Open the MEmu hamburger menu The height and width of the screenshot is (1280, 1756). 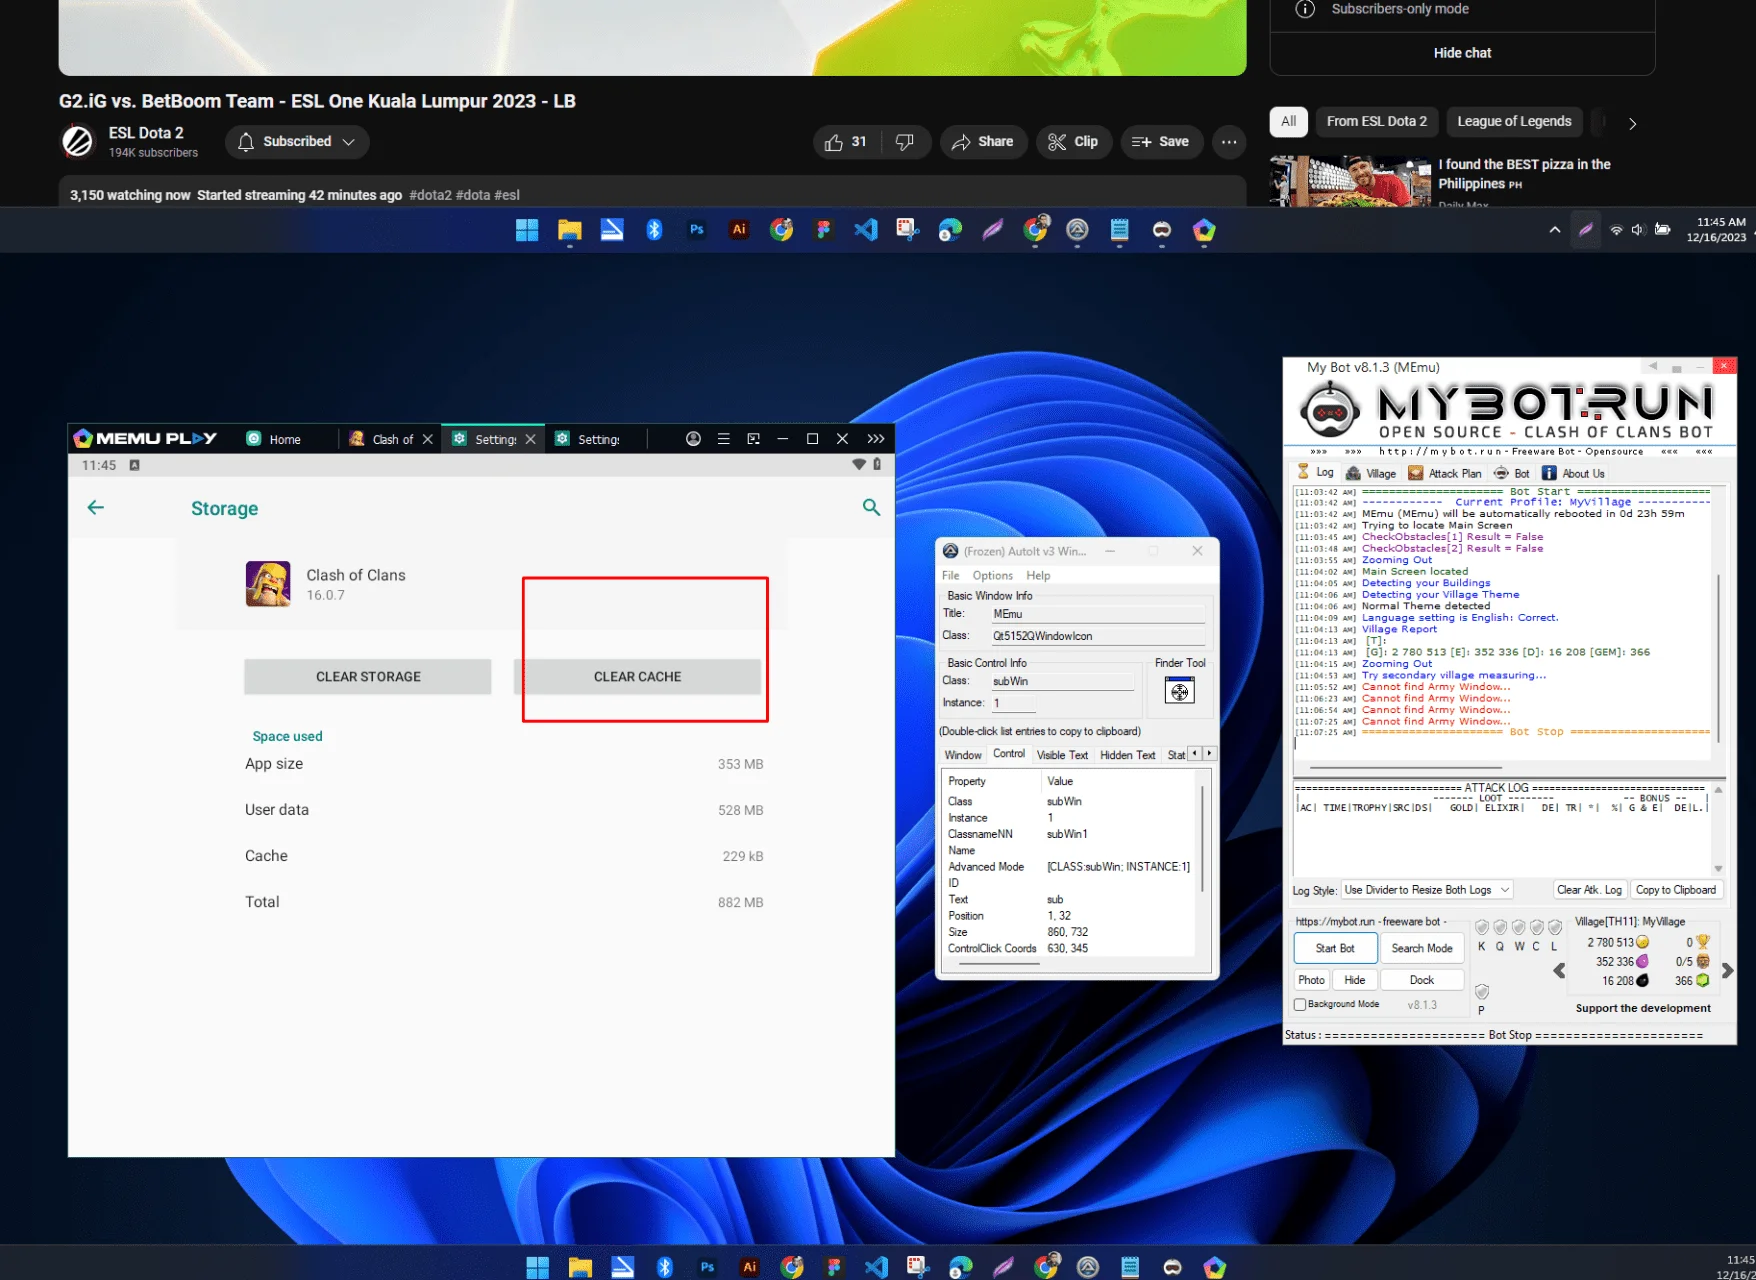point(723,439)
